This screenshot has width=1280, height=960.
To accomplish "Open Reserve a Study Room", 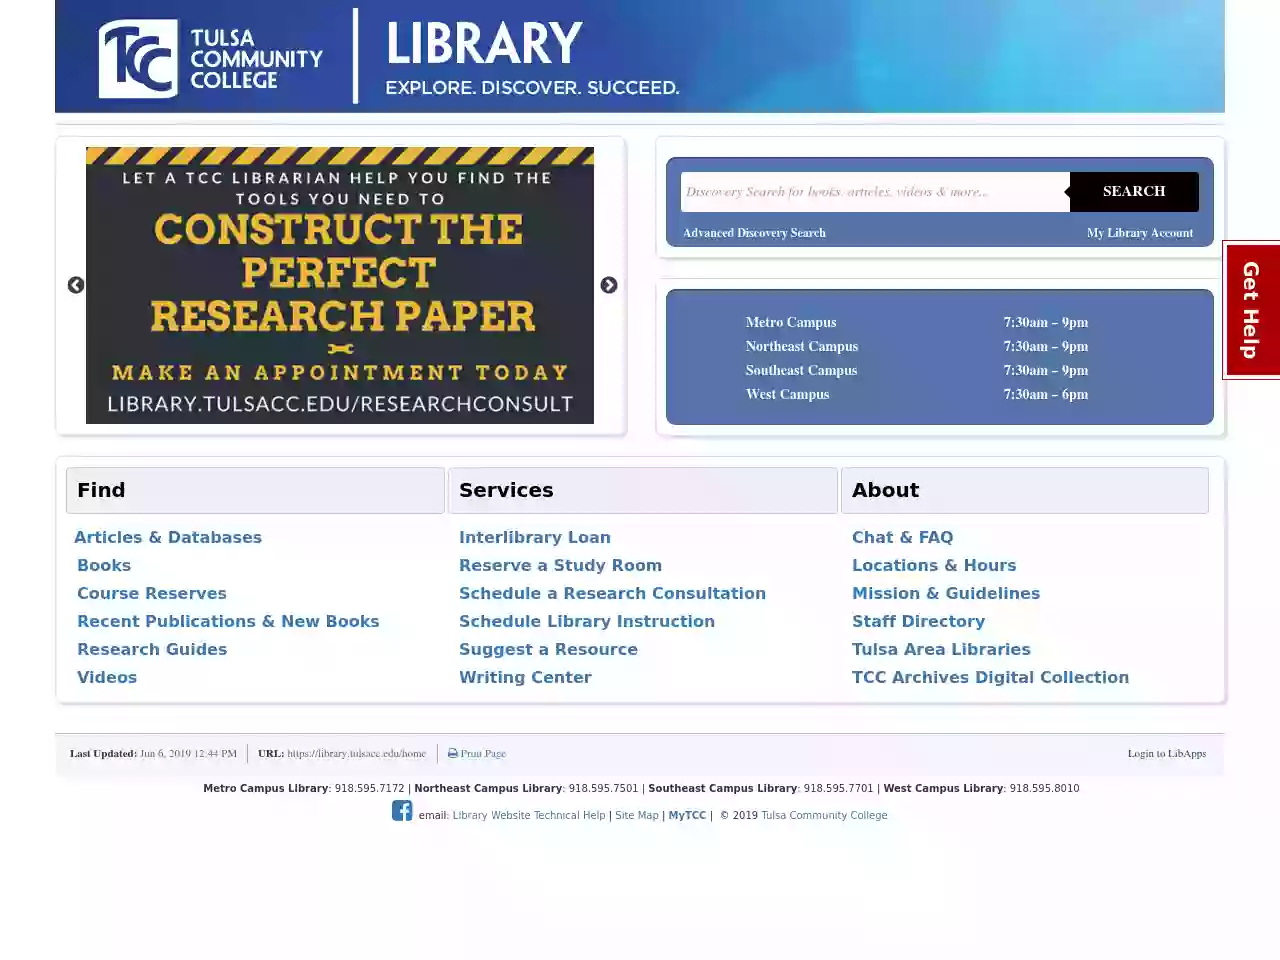I will [560, 565].
